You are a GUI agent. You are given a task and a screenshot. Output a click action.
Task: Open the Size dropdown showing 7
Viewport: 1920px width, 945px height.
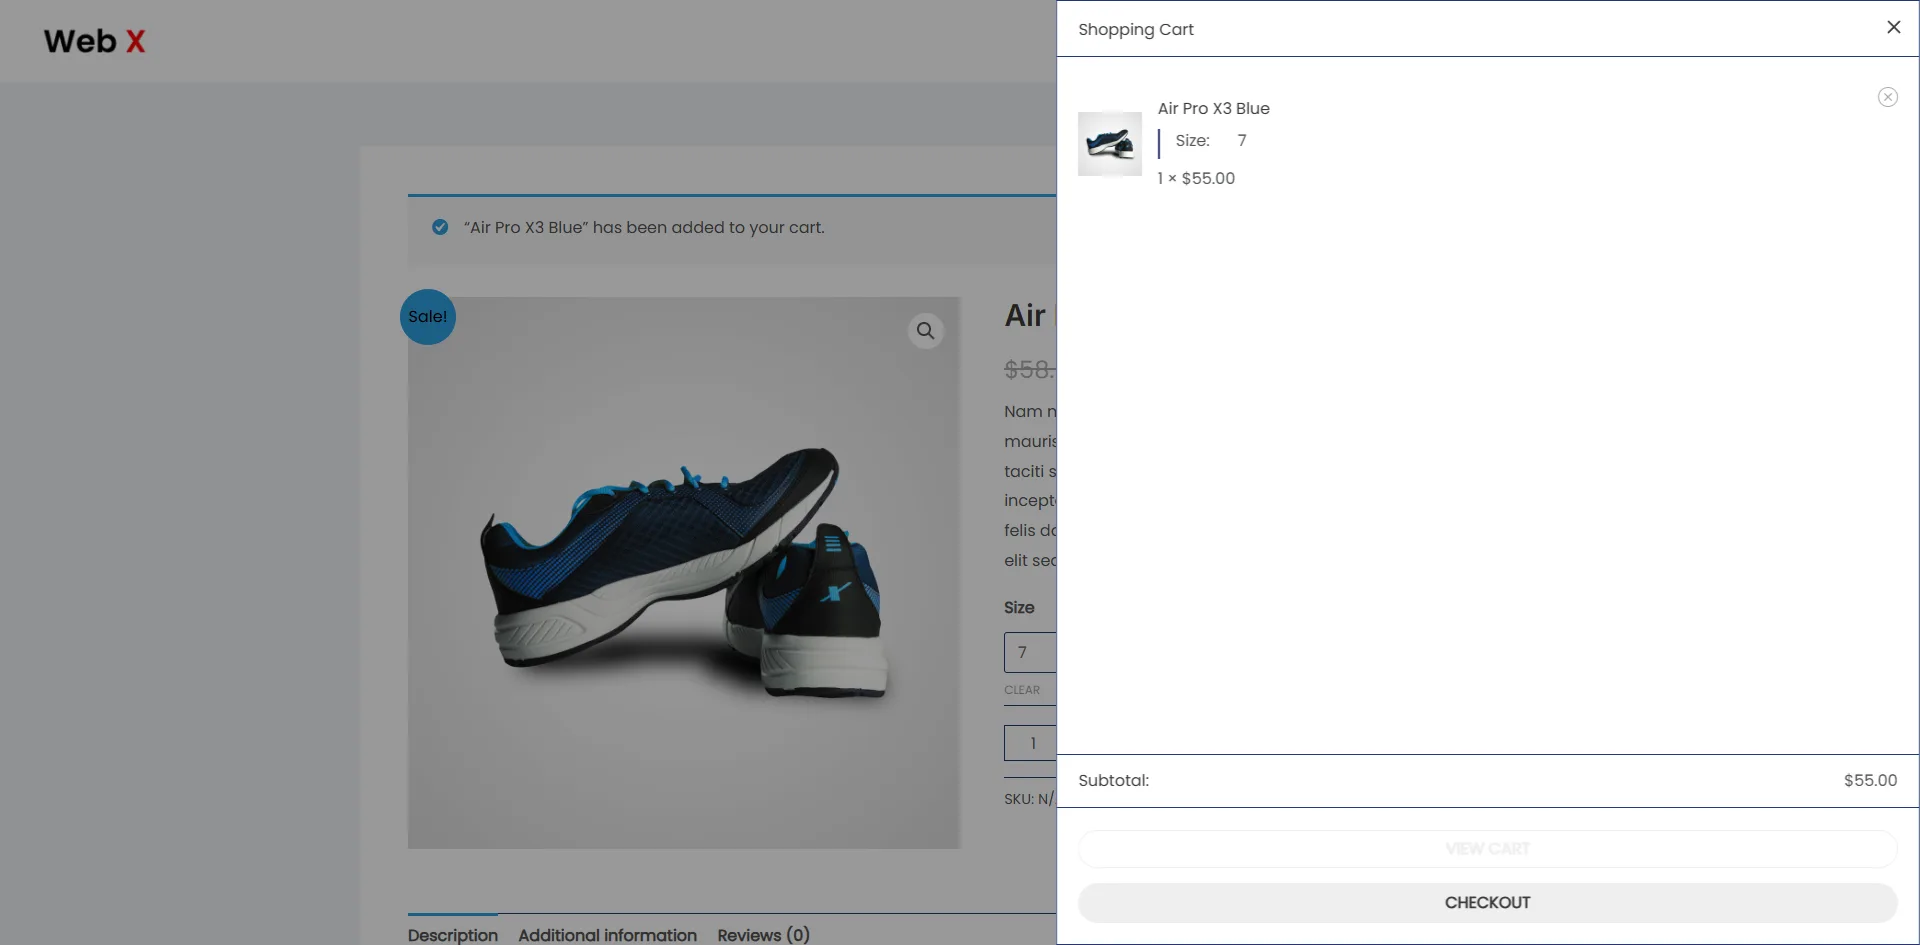1030,652
